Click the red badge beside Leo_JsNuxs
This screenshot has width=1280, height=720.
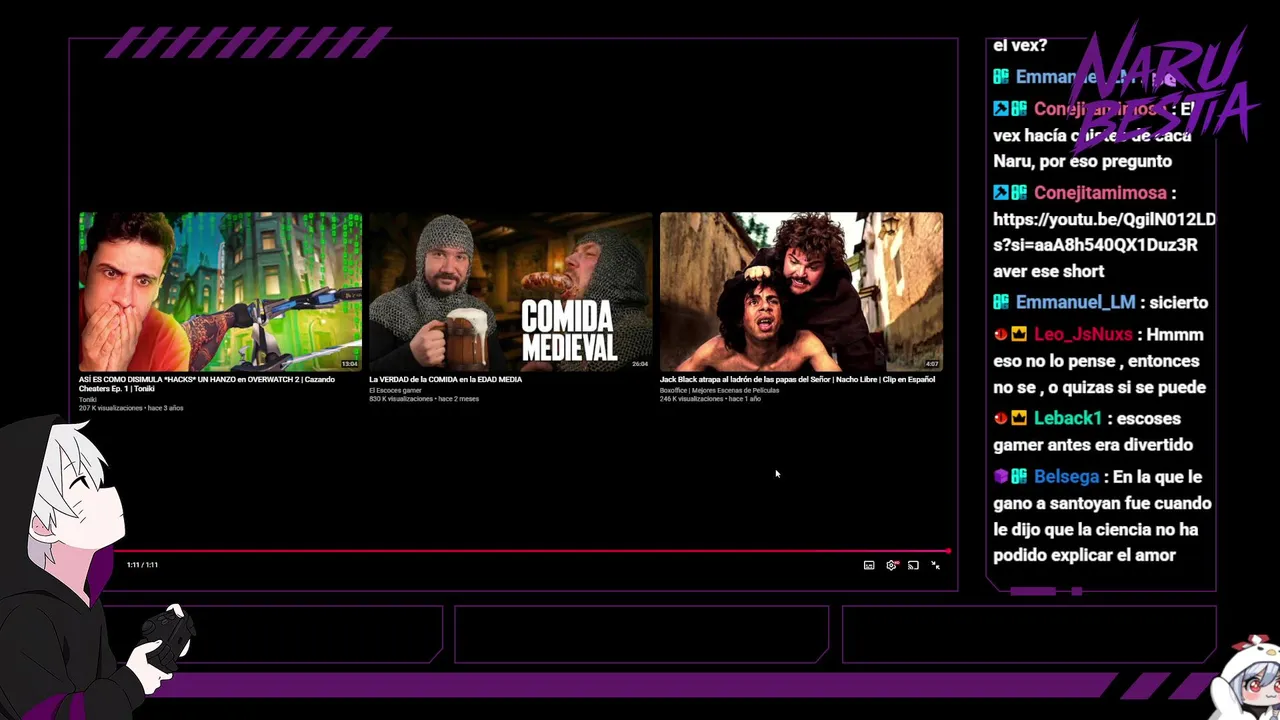[x=1000, y=334]
